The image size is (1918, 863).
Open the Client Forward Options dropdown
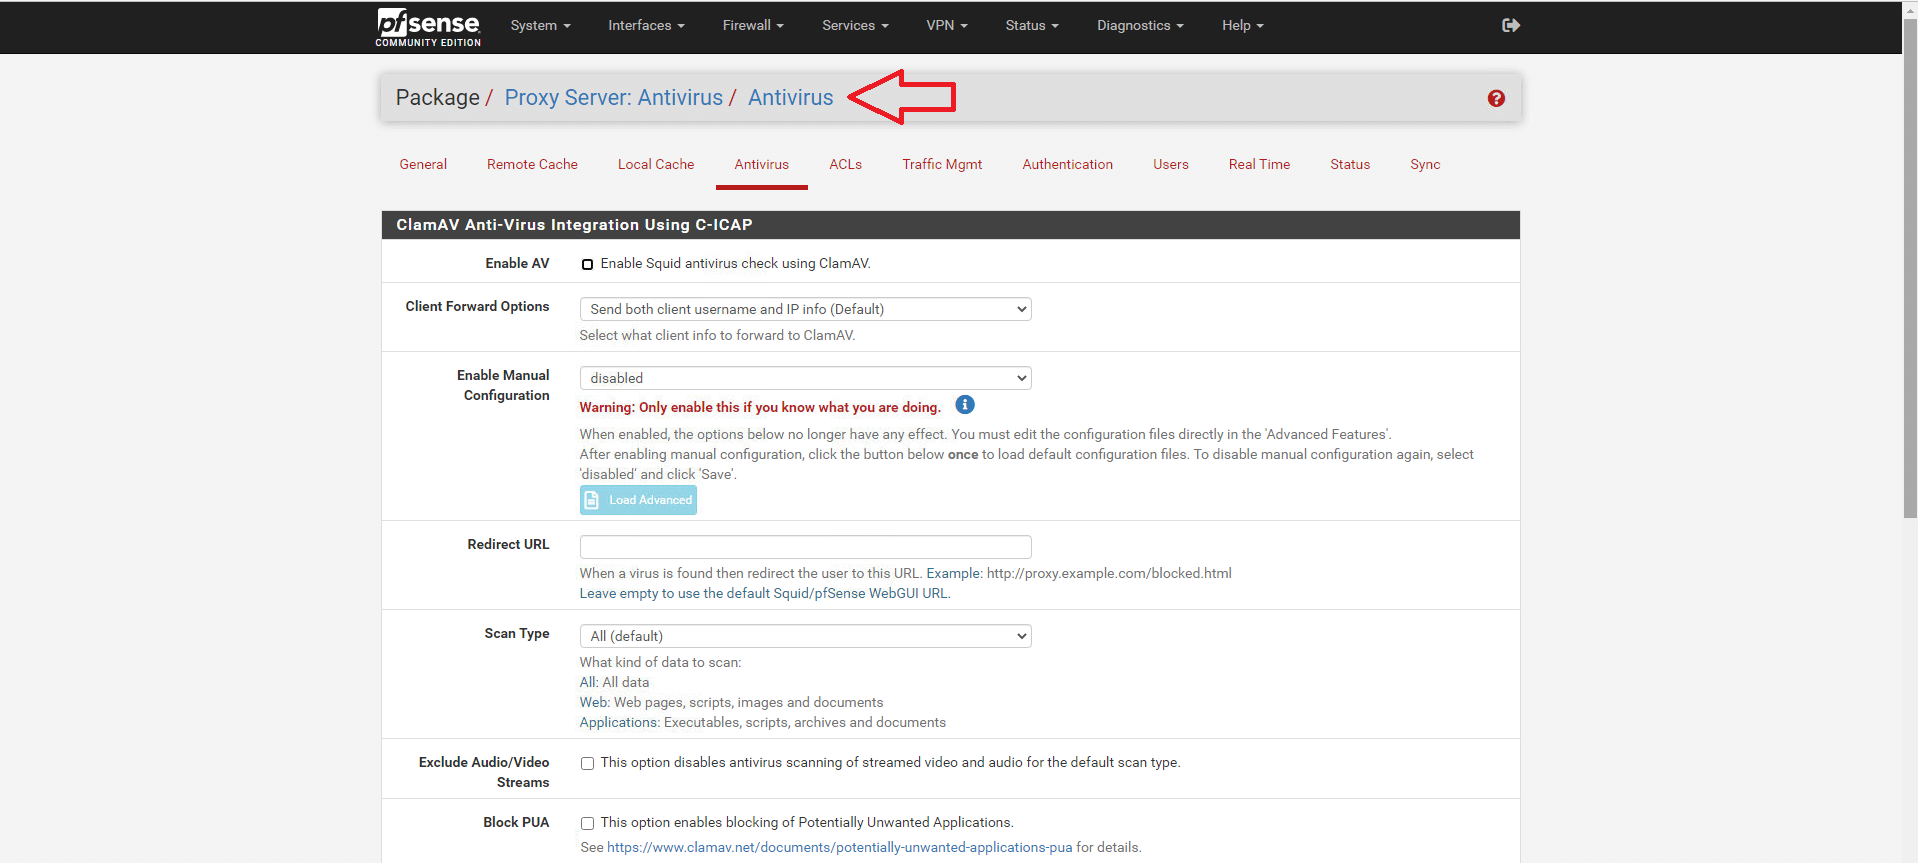(x=805, y=309)
